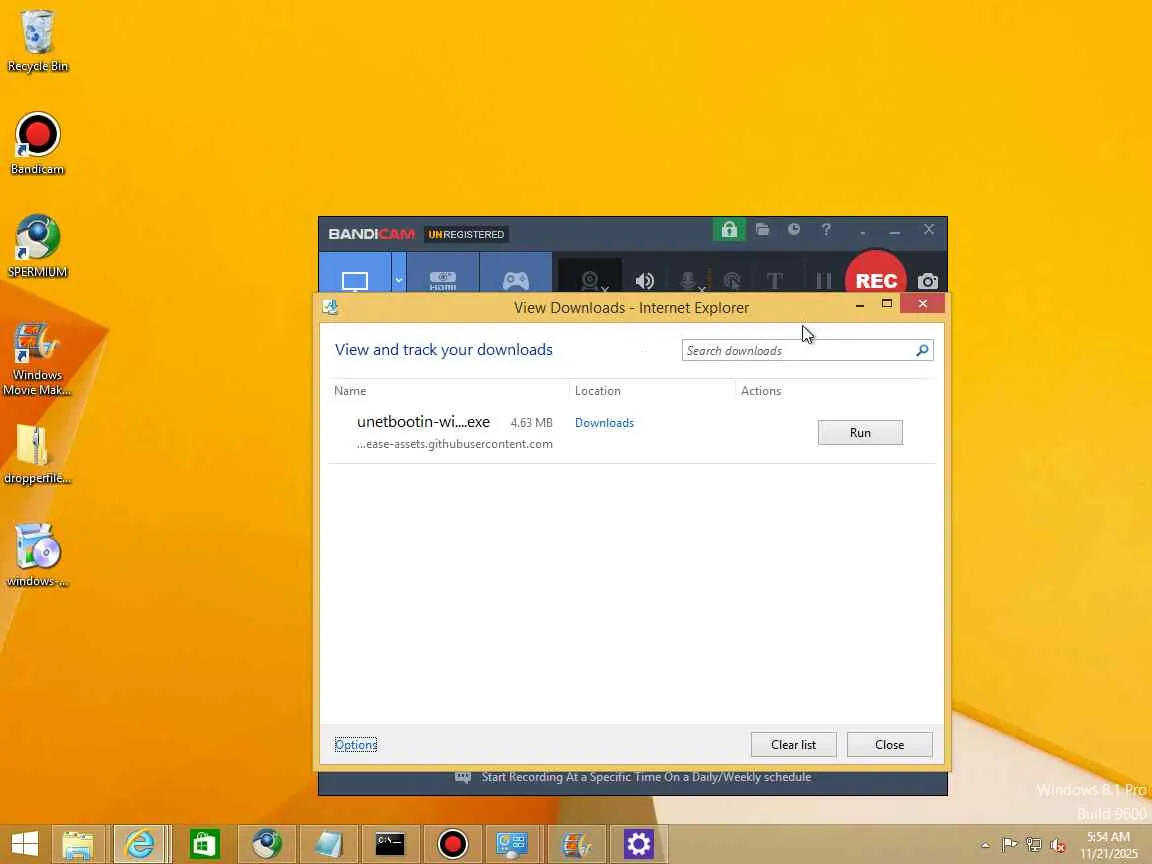The width and height of the screenshot is (1152, 864).
Task: Open the Movie Maker taskbar icon
Action: click(576, 844)
